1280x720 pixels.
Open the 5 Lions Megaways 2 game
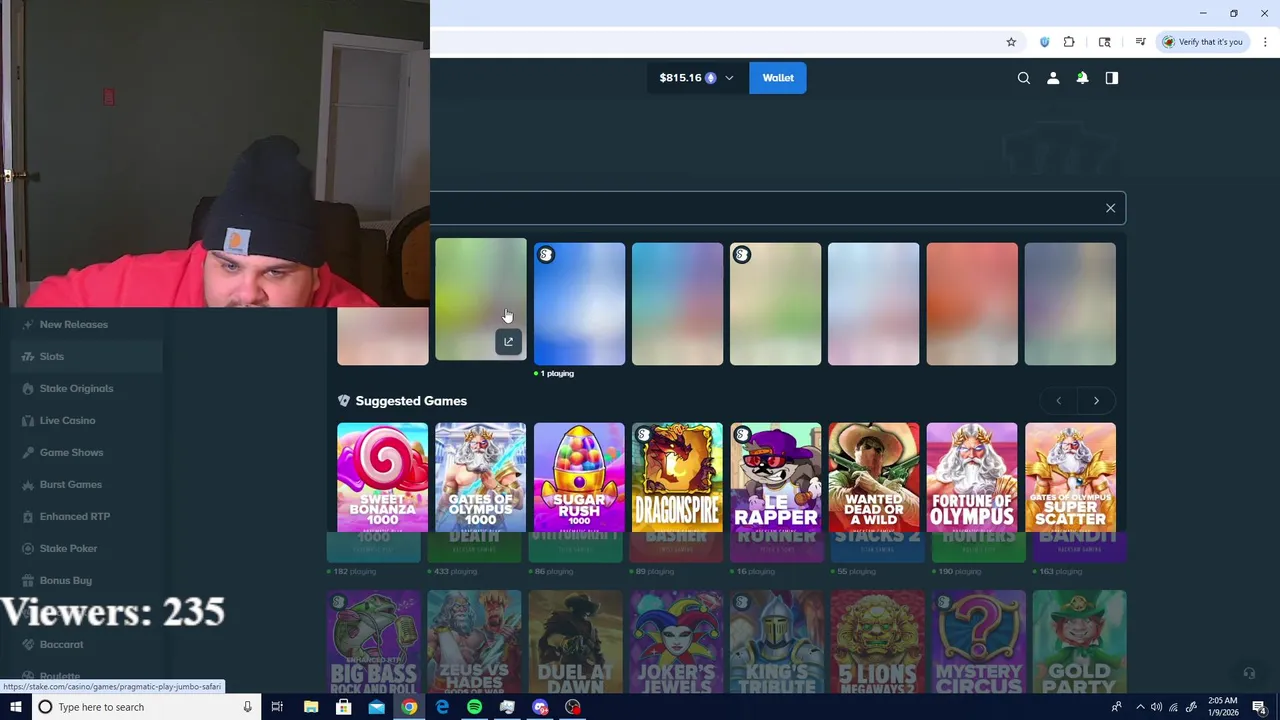(878, 642)
